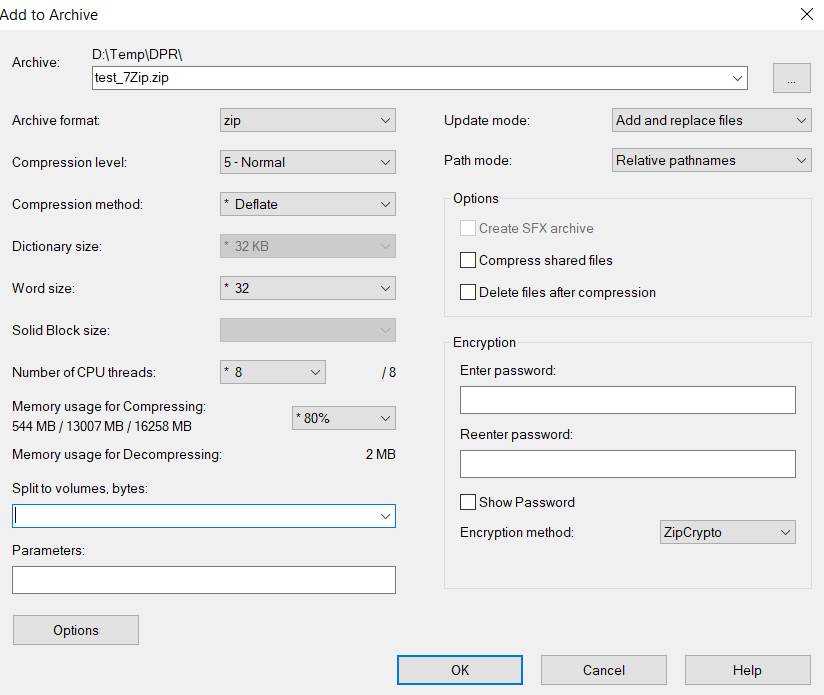The height and width of the screenshot is (695, 824).
Task: Click the browse (...) button for archive path
Action: pyautogui.click(x=791, y=79)
